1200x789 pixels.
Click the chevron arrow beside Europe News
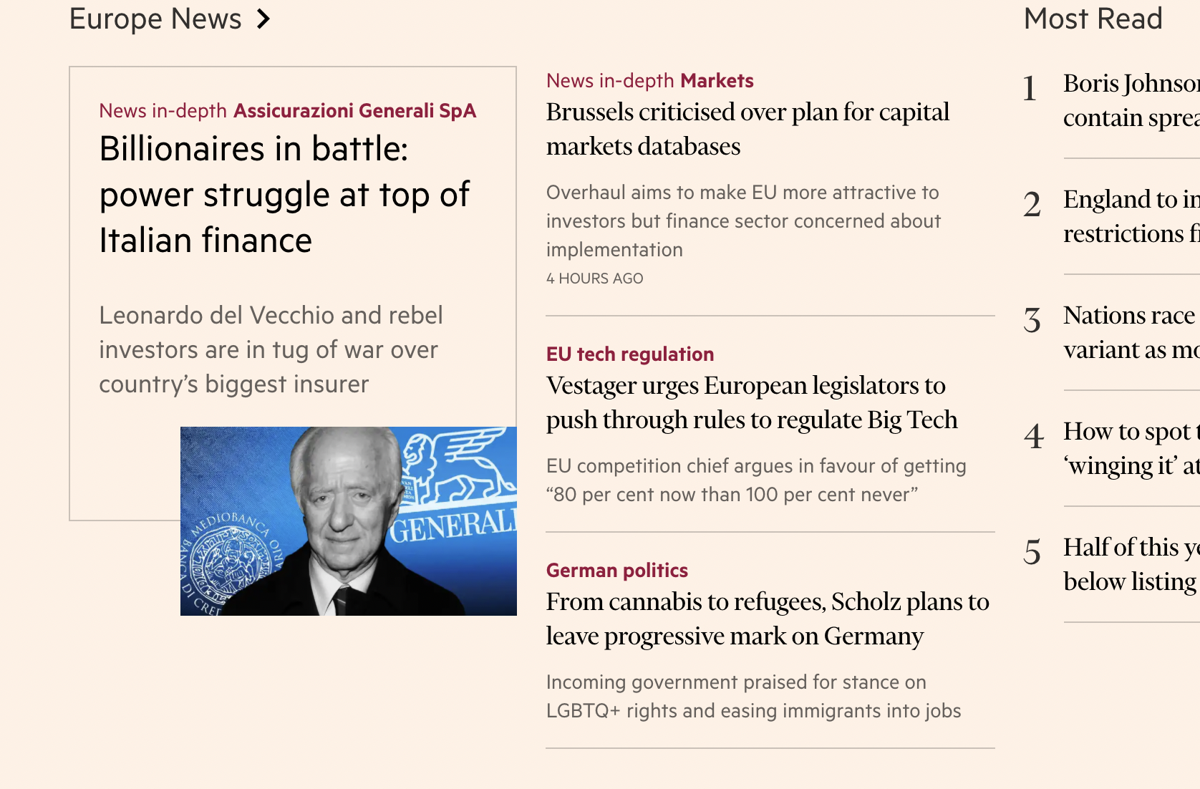pyautogui.click(x=263, y=19)
